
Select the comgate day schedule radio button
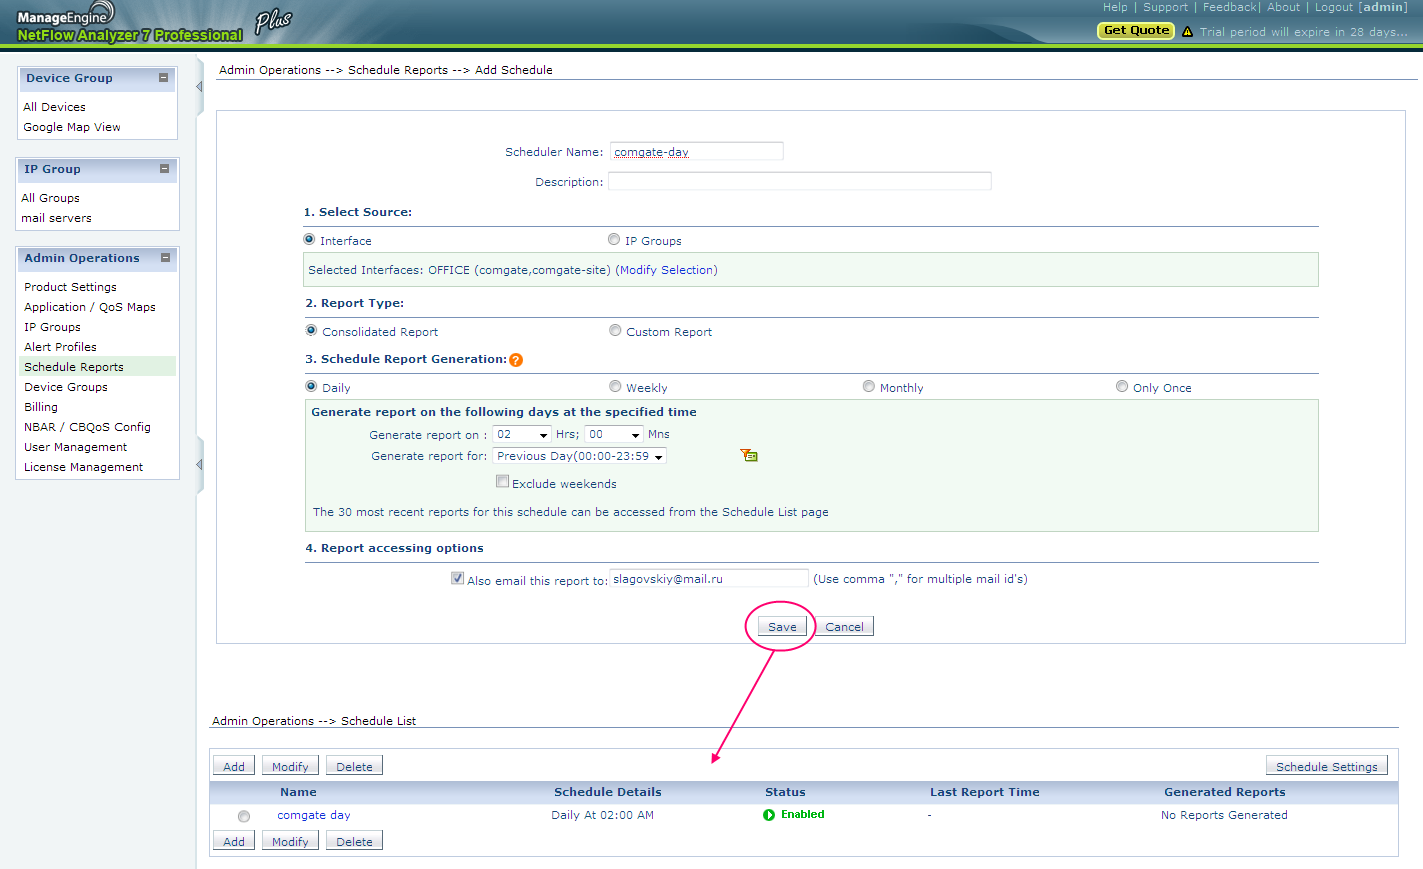tap(244, 817)
